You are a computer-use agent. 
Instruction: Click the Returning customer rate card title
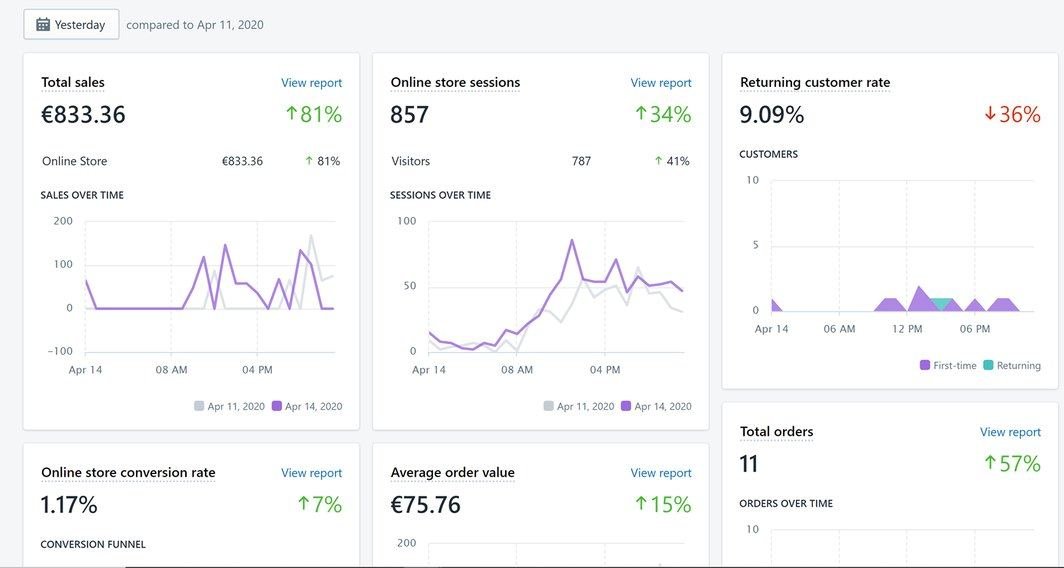[815, 83]
